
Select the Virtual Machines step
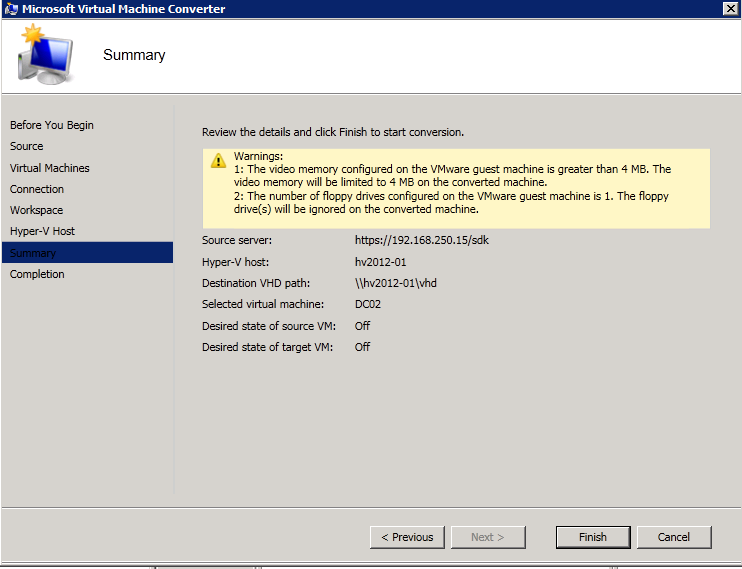(x=50, y=168)
